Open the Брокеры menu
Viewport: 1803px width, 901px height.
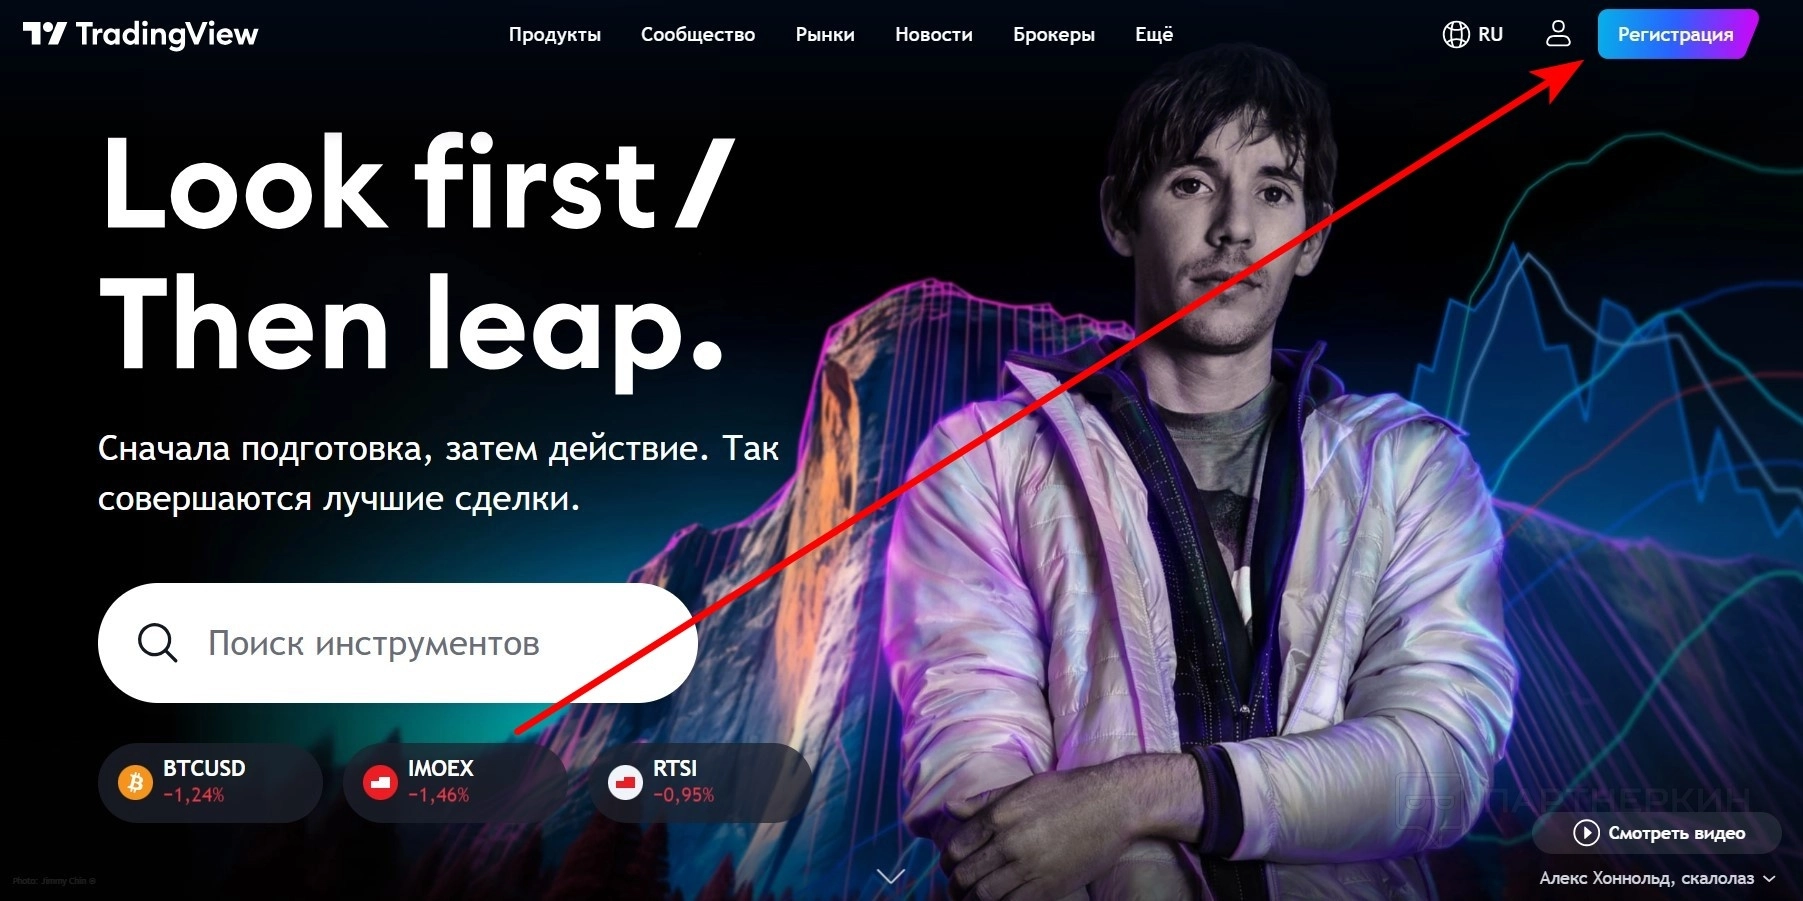tap(1054, 34)
